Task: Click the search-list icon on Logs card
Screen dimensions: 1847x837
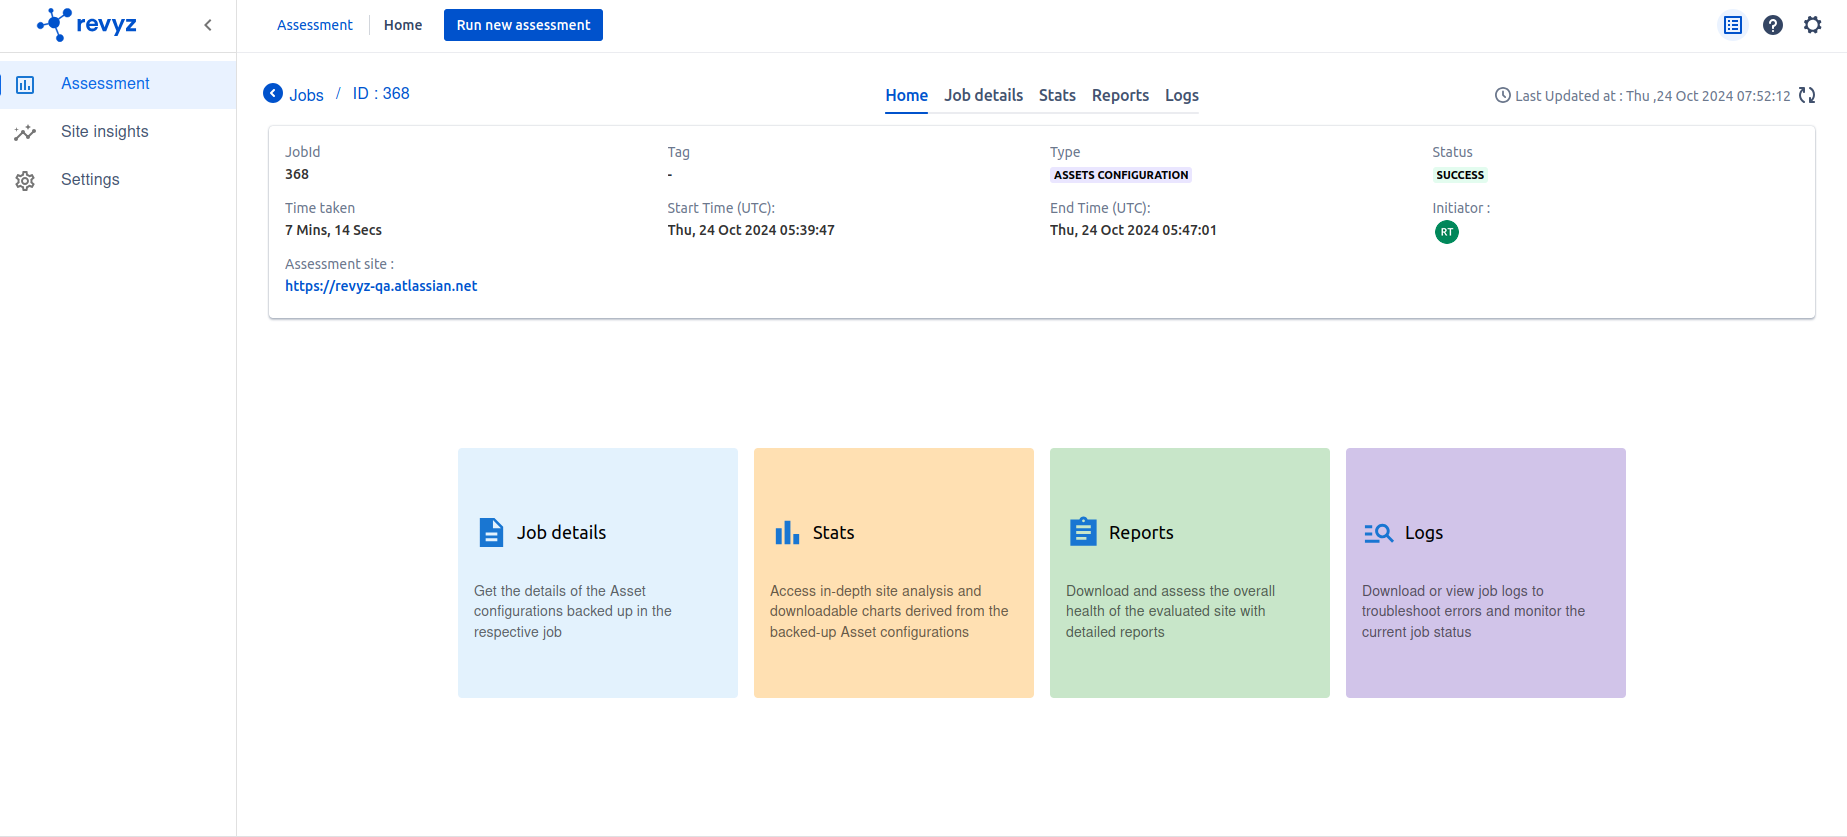Action: [1379, 533]
